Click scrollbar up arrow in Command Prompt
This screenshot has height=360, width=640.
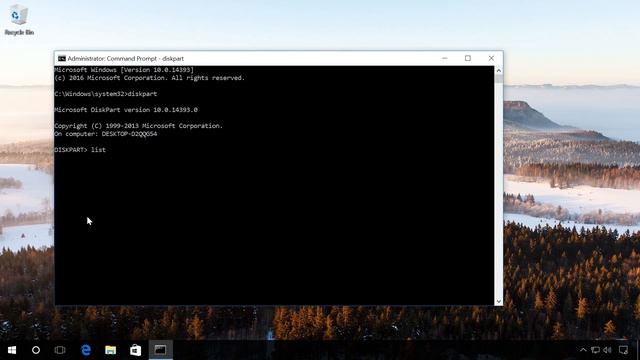(498, 71)
